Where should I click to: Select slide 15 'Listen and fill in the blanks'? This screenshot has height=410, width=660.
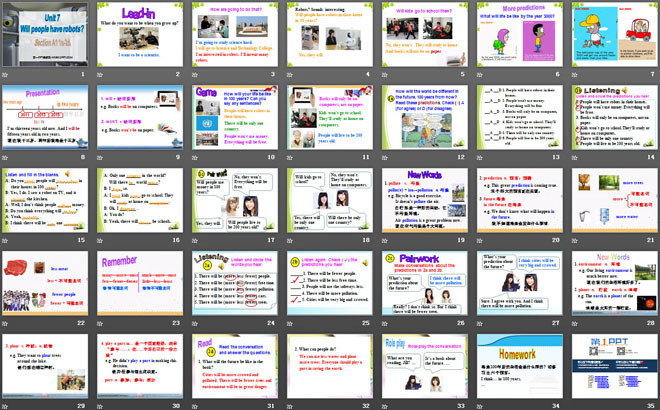[45, 200]
